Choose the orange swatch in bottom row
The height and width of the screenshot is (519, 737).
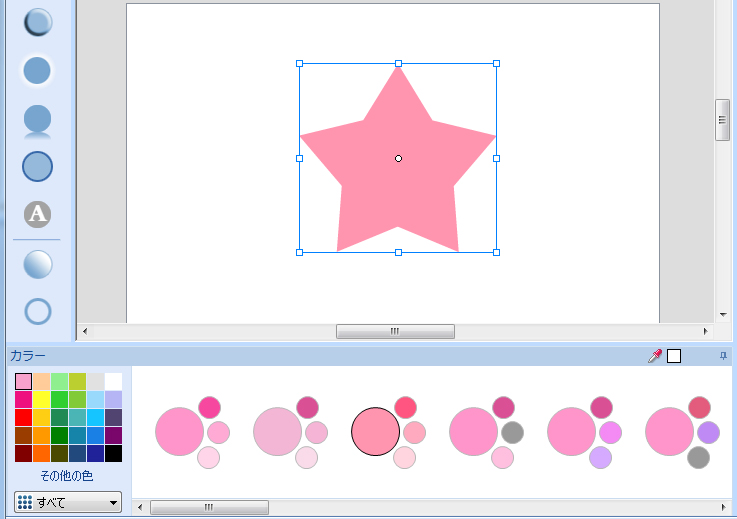[x=41, y=454]
